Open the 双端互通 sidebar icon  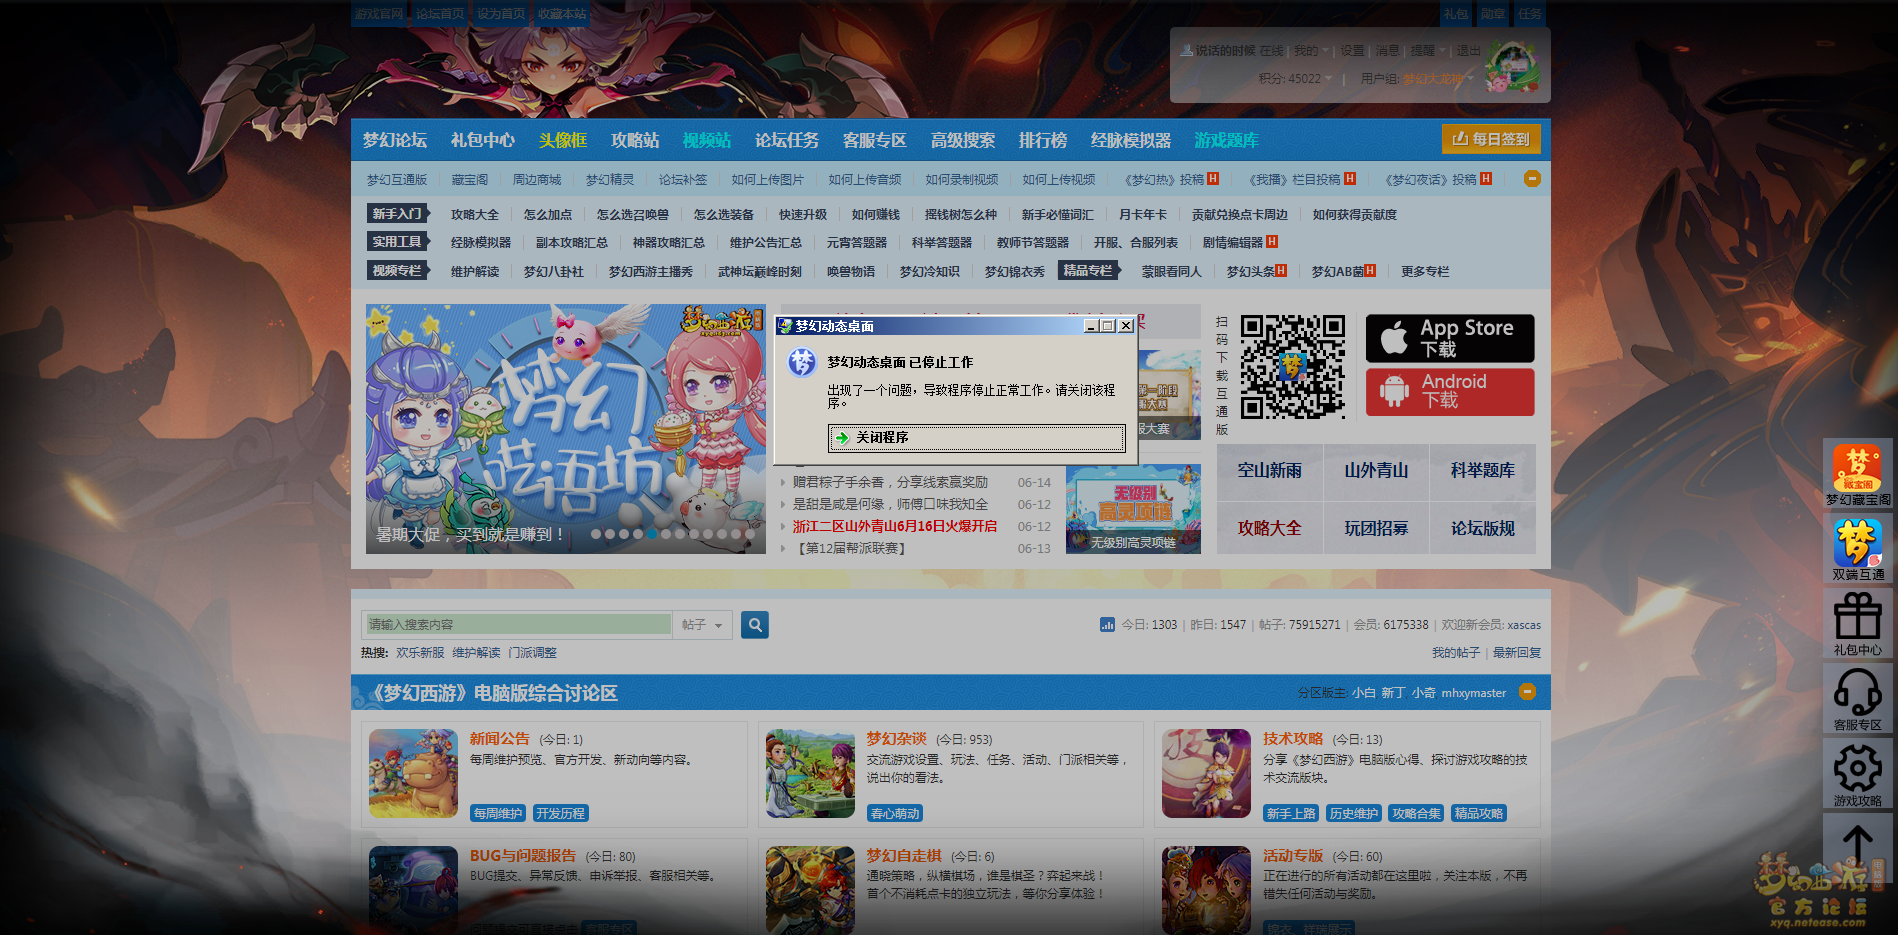(x=1858, y=549)
